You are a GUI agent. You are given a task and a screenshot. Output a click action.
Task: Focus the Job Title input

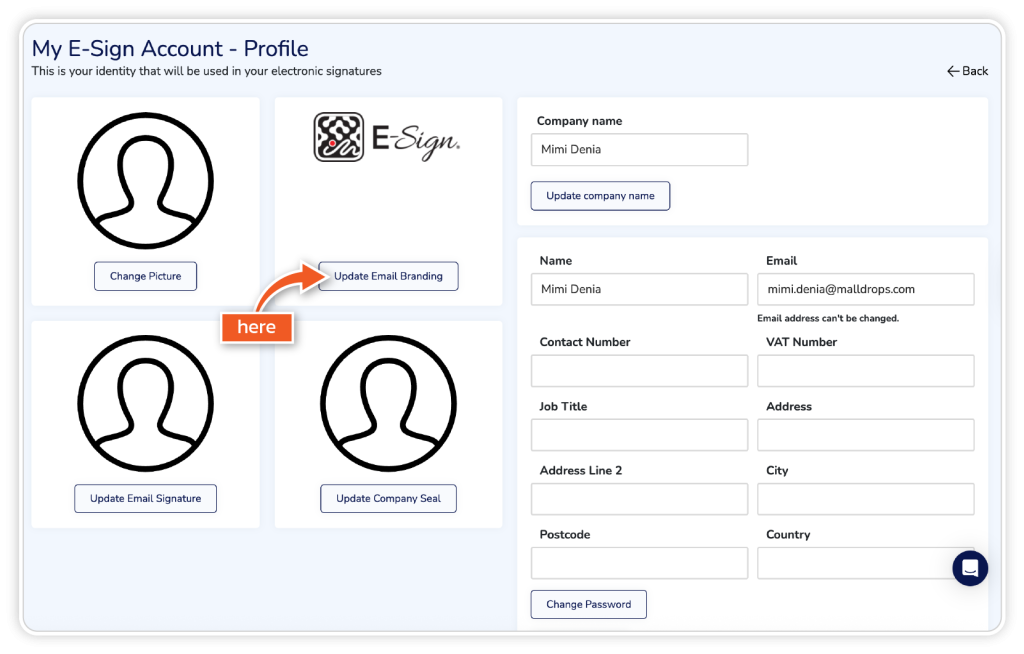coord(639,435)
